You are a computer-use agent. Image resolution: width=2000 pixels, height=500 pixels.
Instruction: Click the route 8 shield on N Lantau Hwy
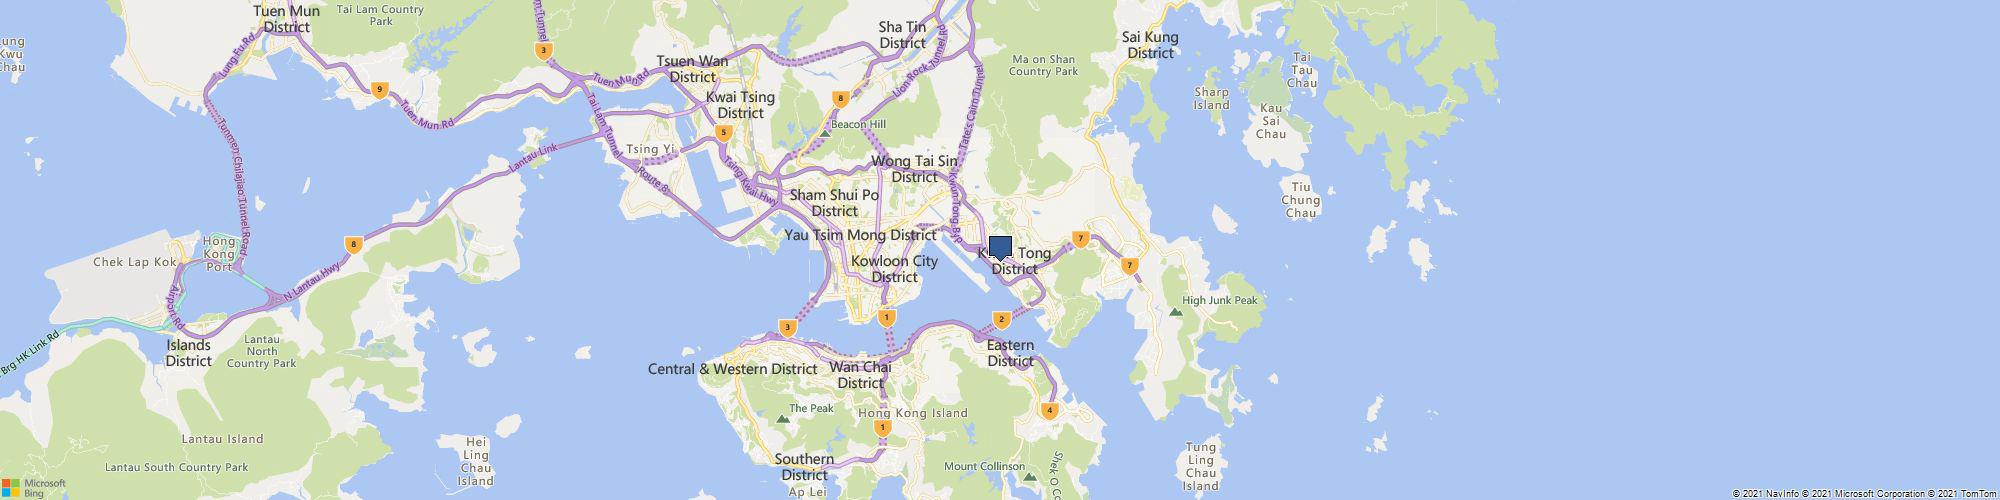(x=352, y=244)
